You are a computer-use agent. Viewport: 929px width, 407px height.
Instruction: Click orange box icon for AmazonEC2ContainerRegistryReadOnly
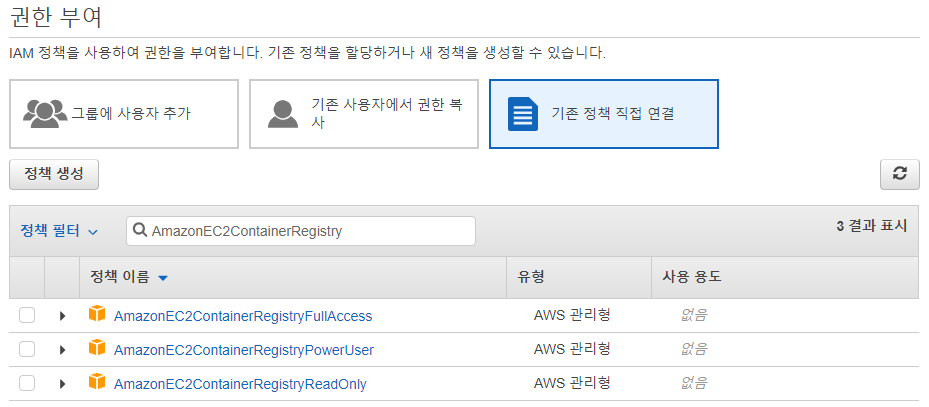click(x=97, y=382)
